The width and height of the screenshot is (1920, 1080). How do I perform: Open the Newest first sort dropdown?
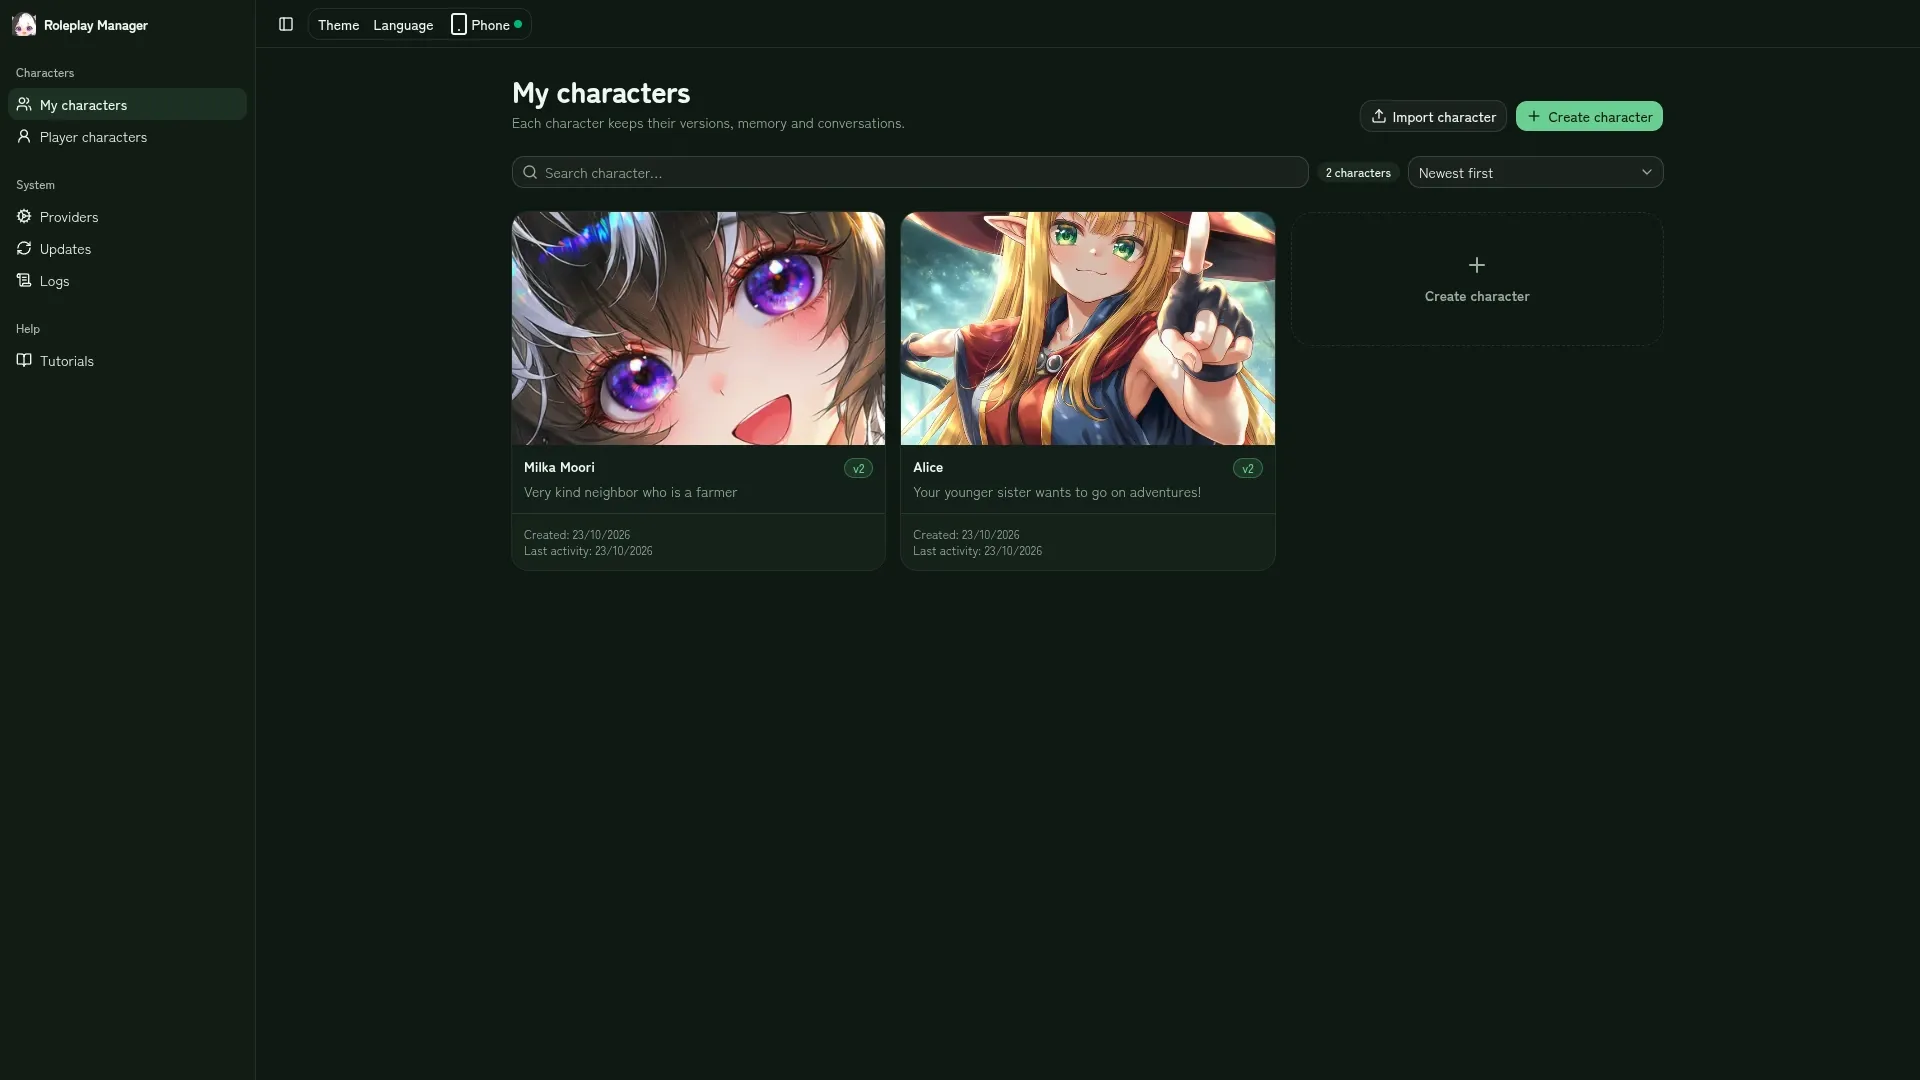(x=1535, y=172)
